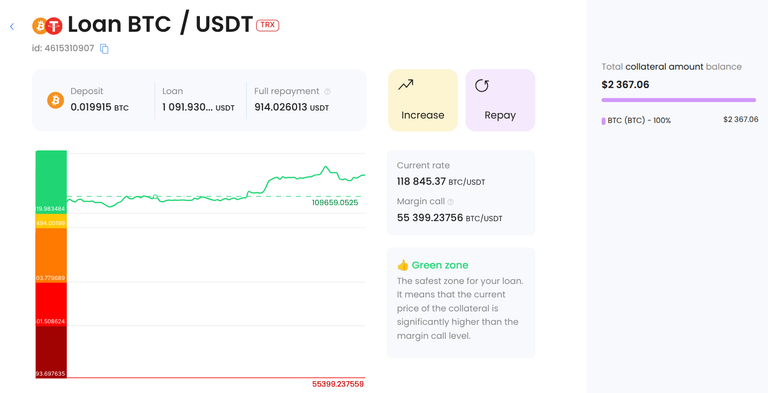Click the BTC/USDT pair icon in title

point(48,25)
